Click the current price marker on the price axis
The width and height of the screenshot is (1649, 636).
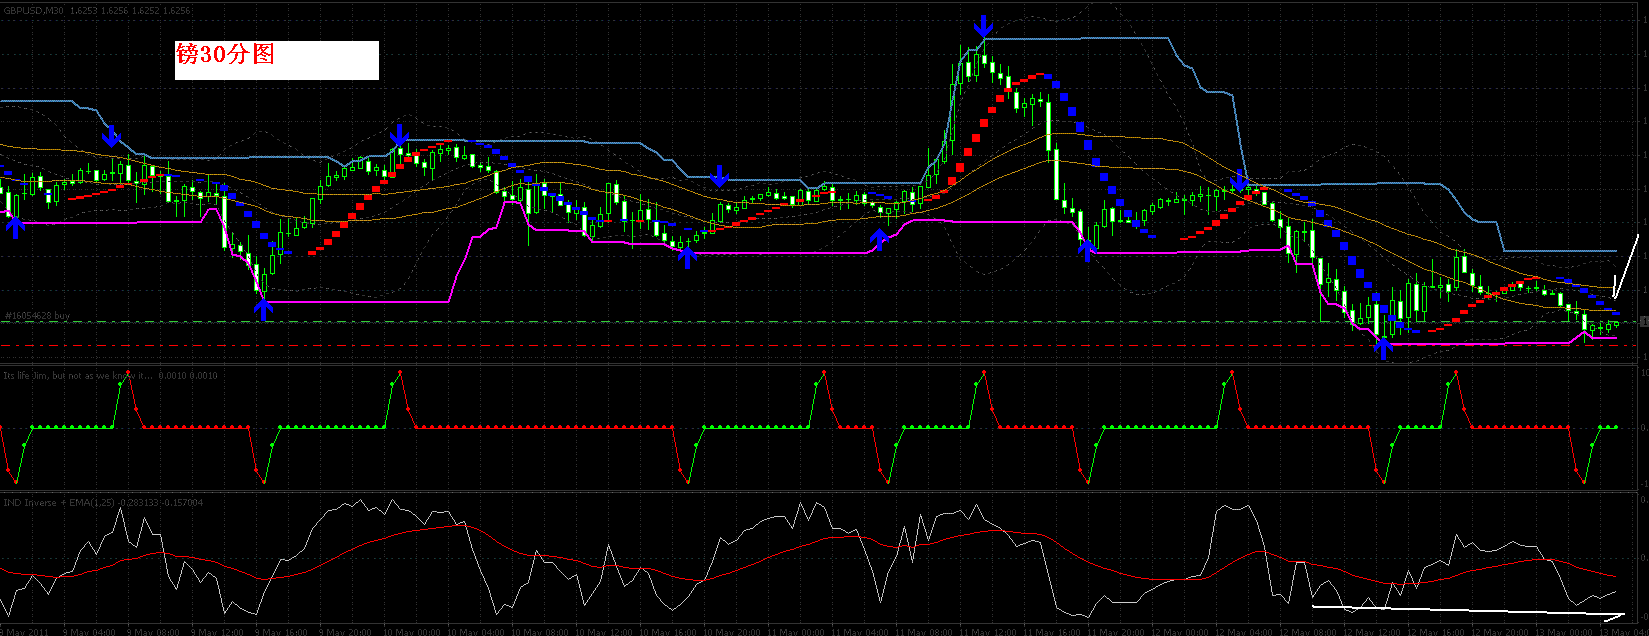click(x=1643, y=320)
